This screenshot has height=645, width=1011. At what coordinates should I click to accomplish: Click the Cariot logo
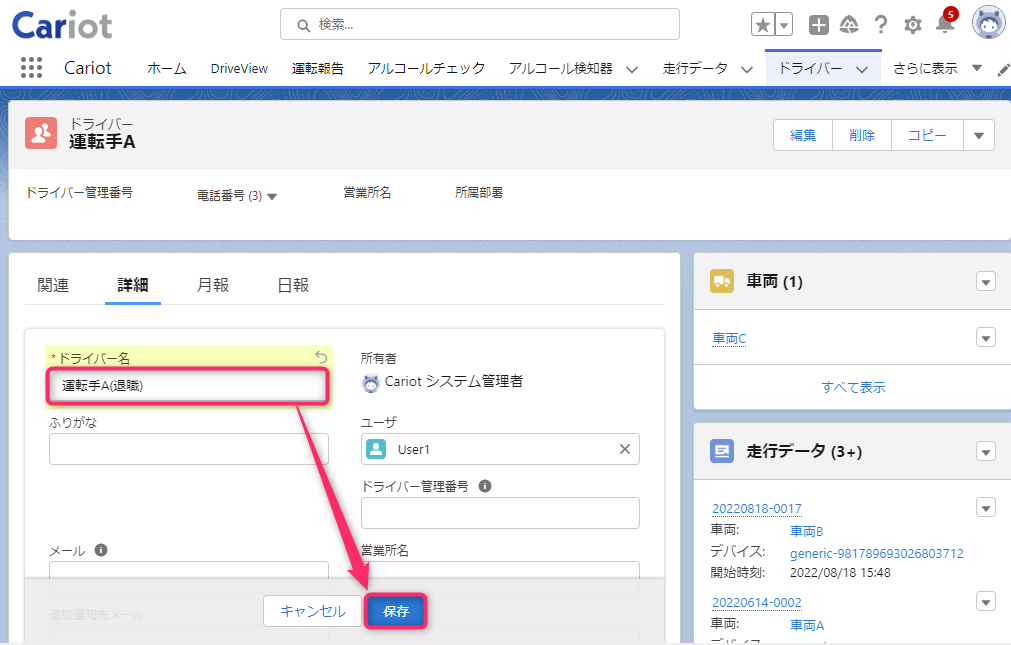(62, 26)
